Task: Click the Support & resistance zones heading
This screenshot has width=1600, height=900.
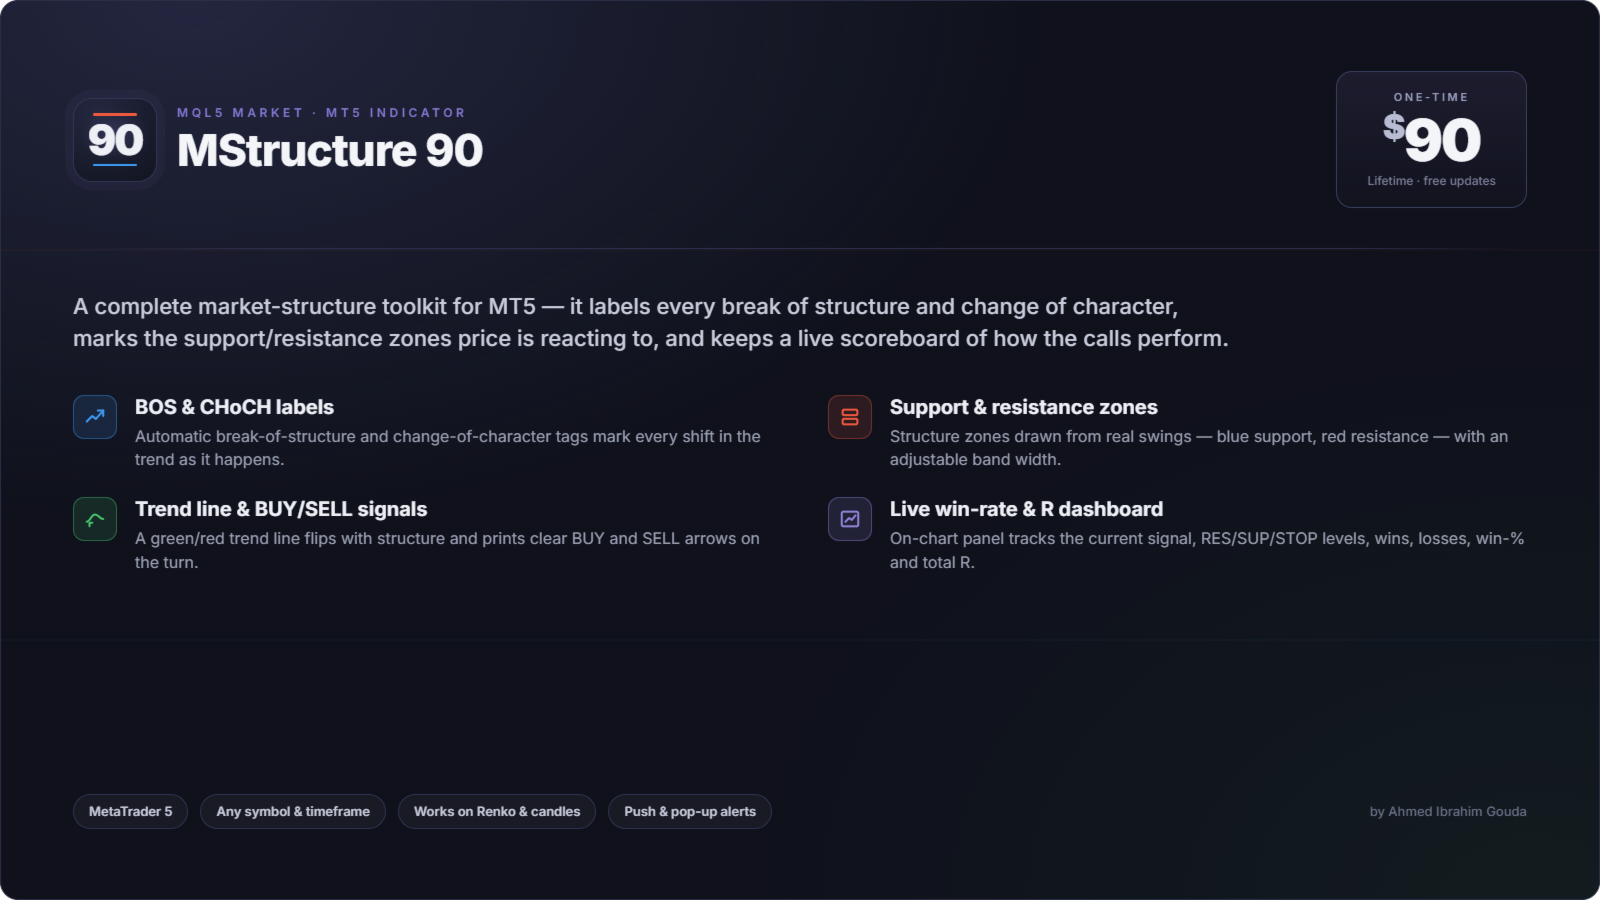Action: pyautogui.click(x=1024, y=407)
